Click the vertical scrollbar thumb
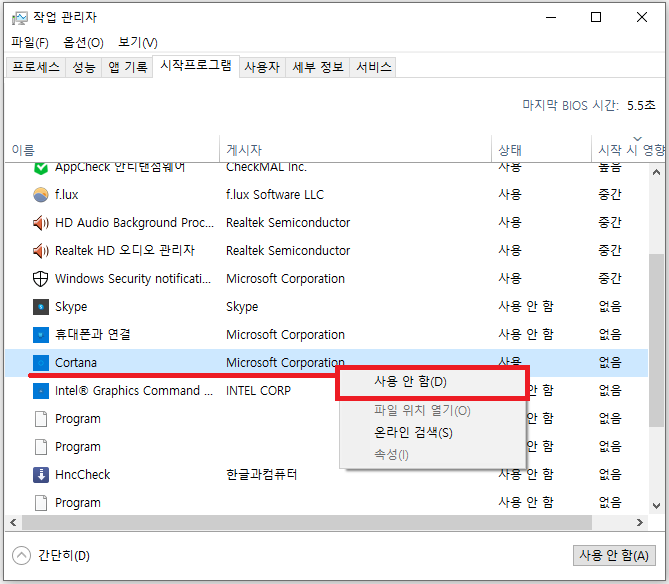The image size is (669, 584). point(657,340)
